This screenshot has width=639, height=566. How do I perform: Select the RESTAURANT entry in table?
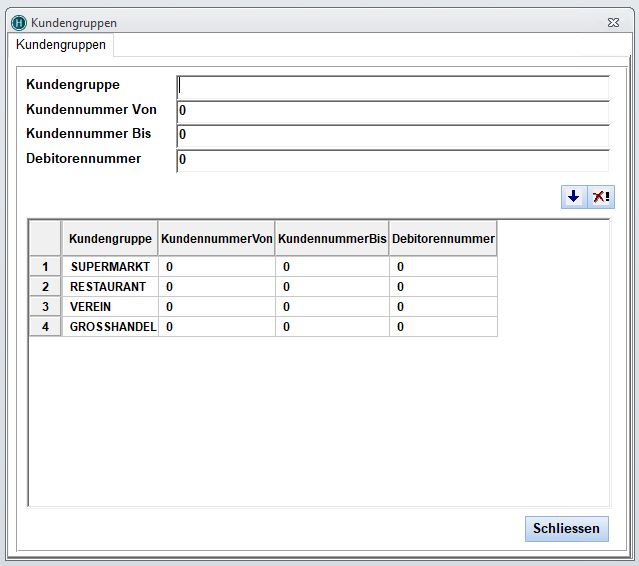point(108,287)
